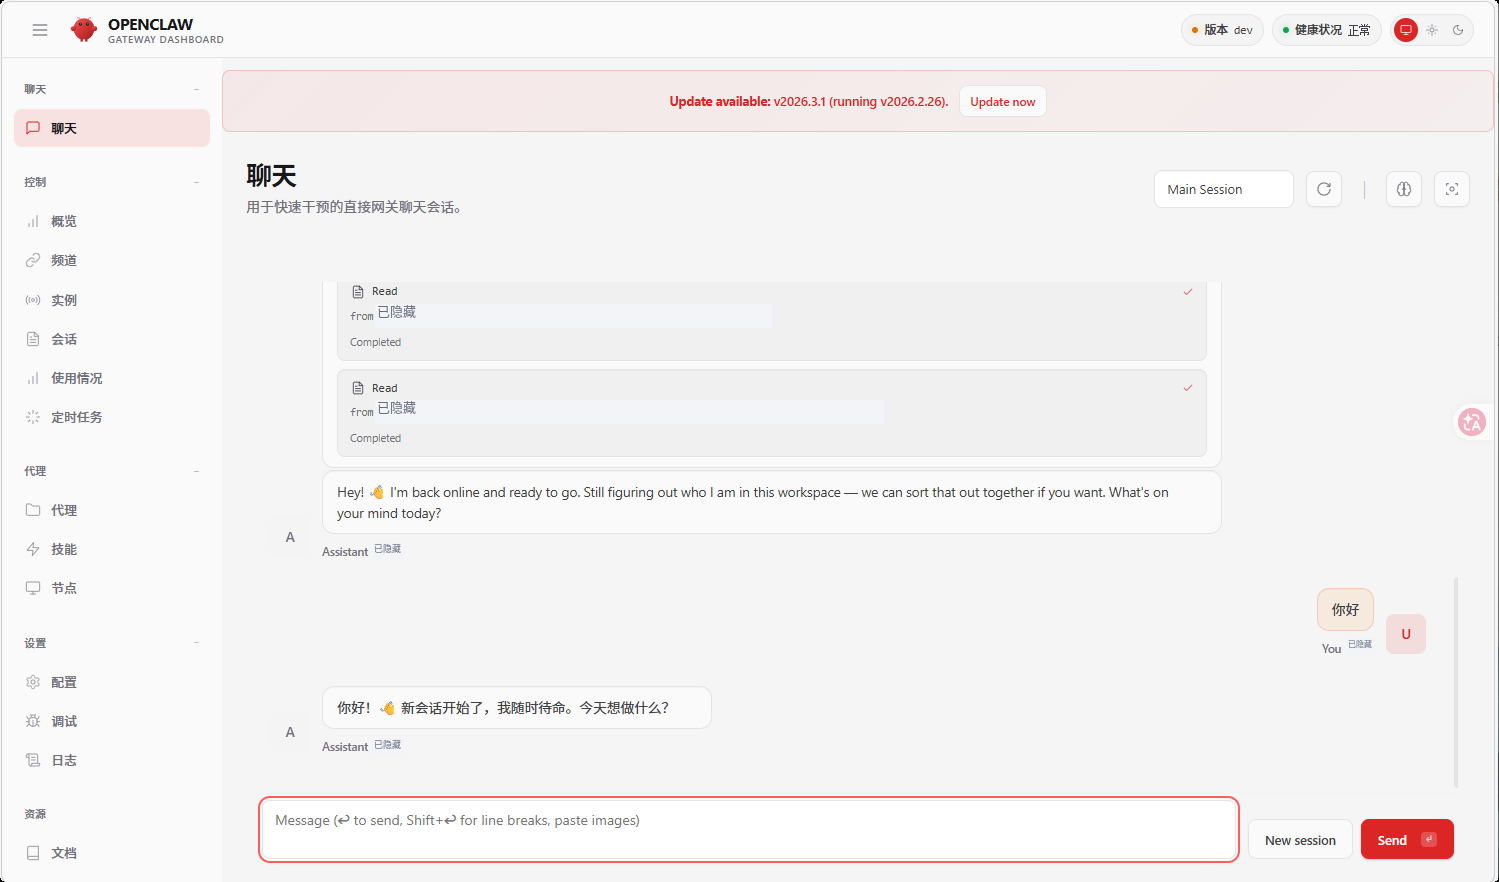Select 聊天 chat in the sidebar
Screen dimensions: 1499x882
pyautogui.click(x=112, y=128)
